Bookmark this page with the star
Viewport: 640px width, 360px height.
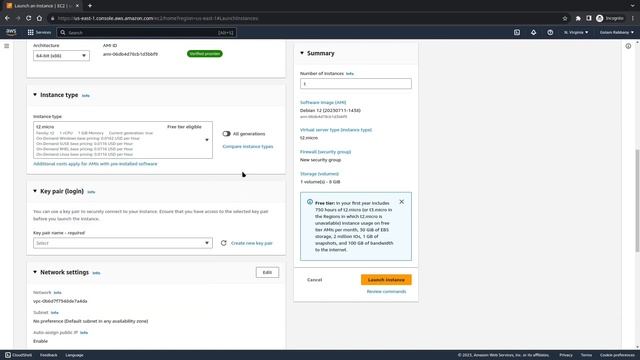[x=565, y=18]
